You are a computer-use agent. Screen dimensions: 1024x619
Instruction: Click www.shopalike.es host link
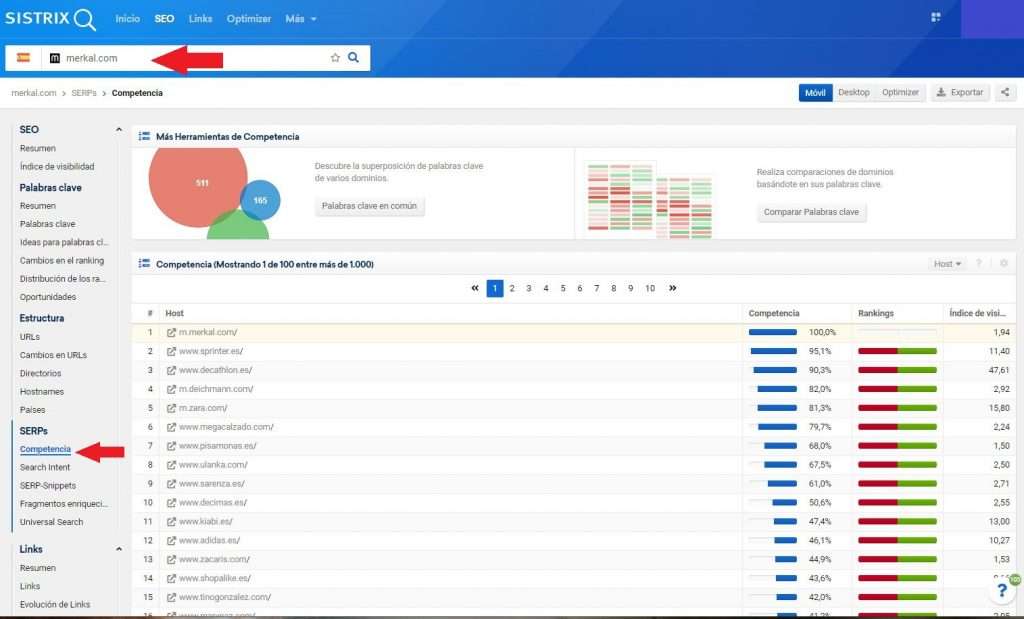click(215, 579)
